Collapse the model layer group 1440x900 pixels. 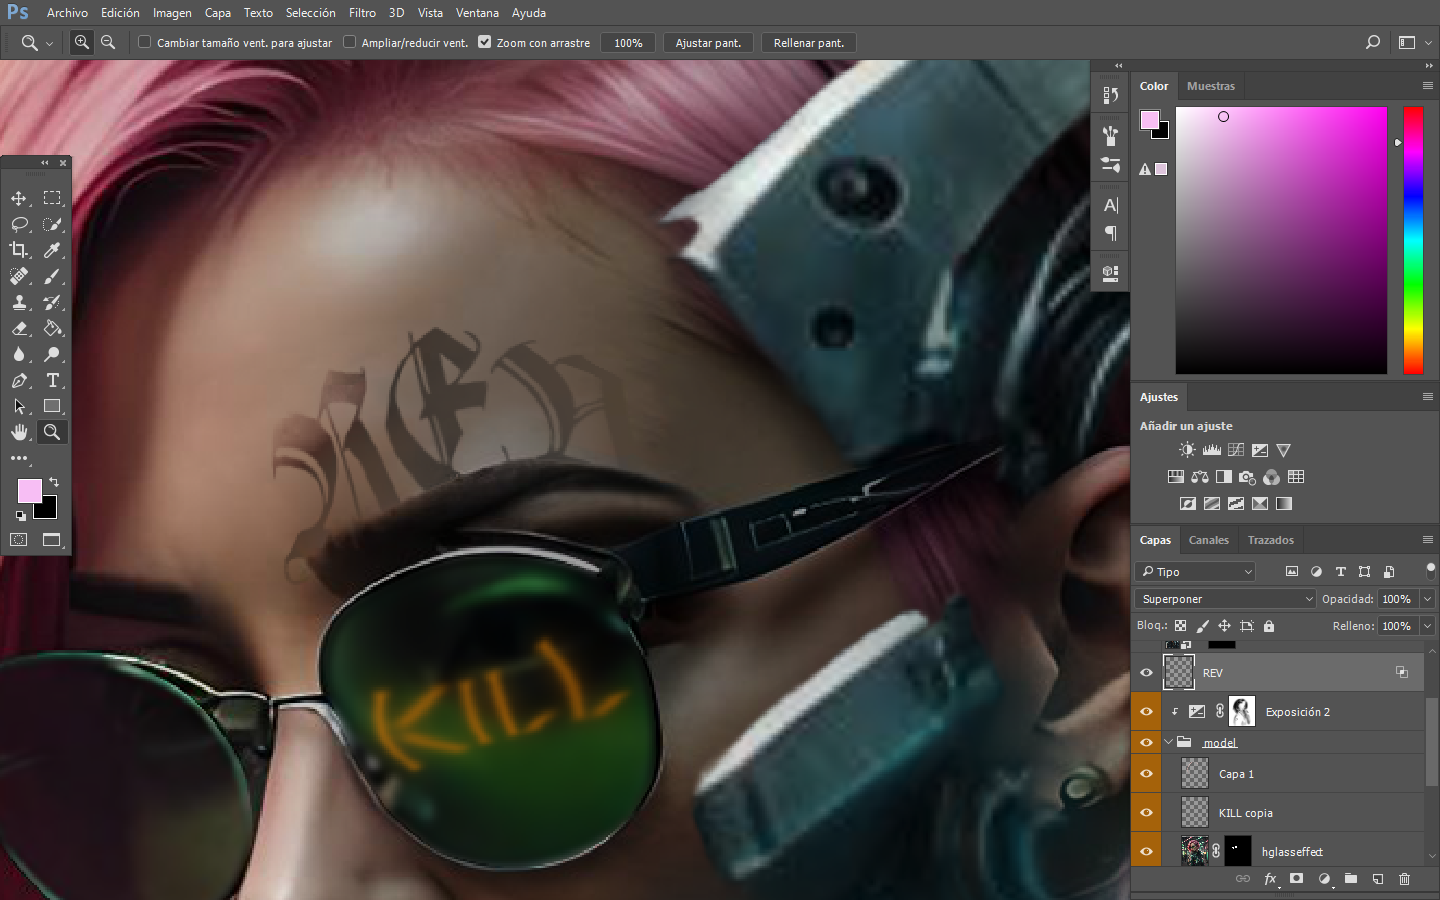pos(1168,742)
